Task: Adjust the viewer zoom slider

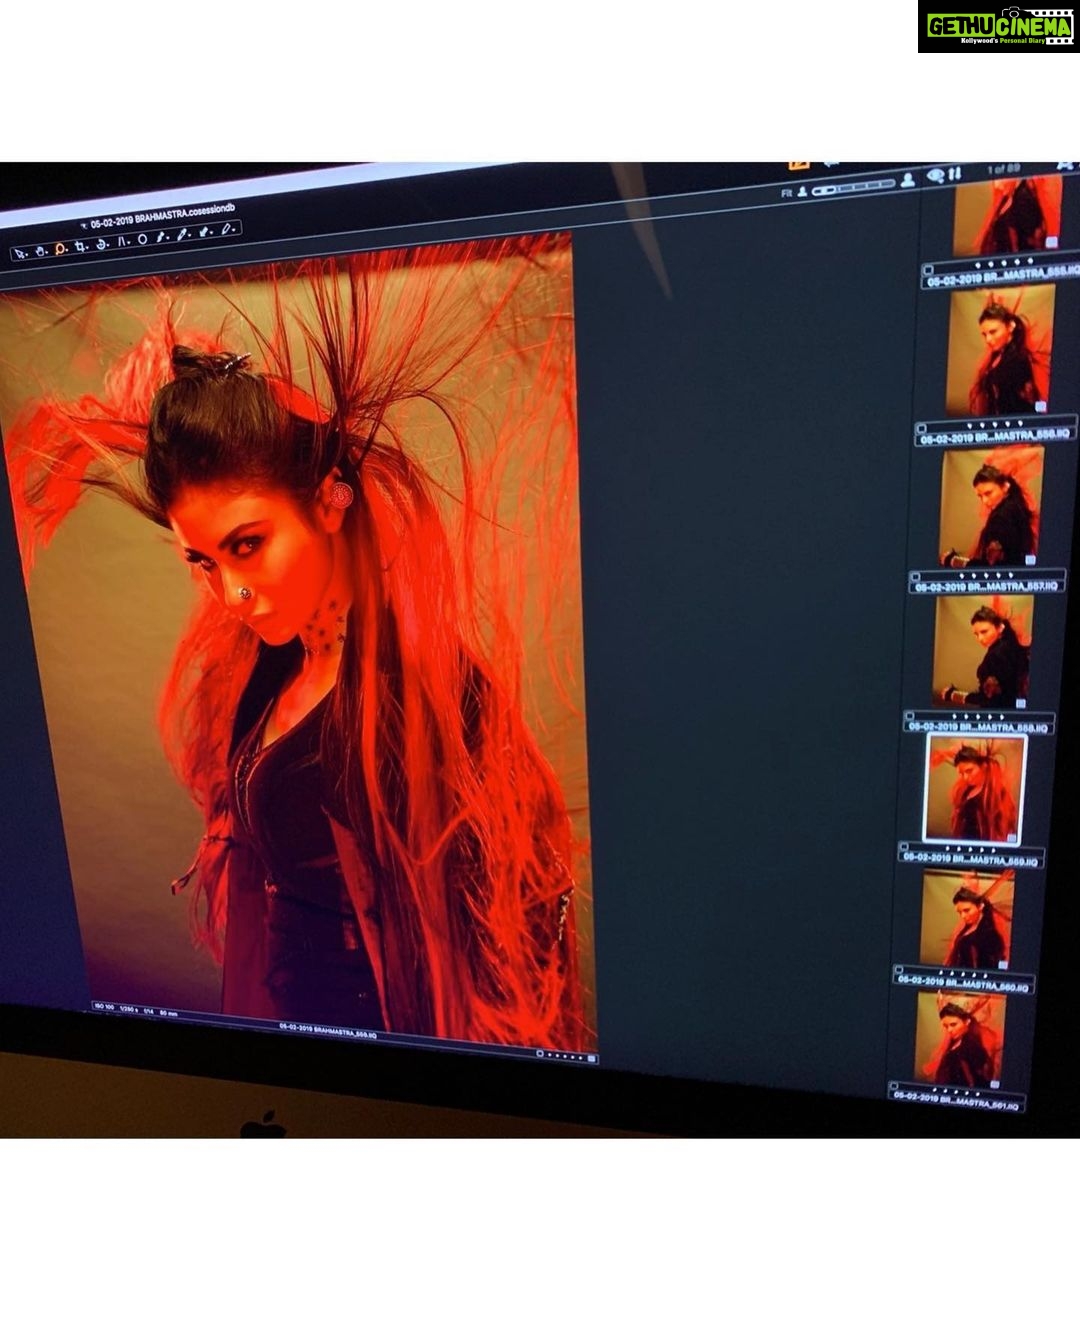Action: (x=853, y=187)
